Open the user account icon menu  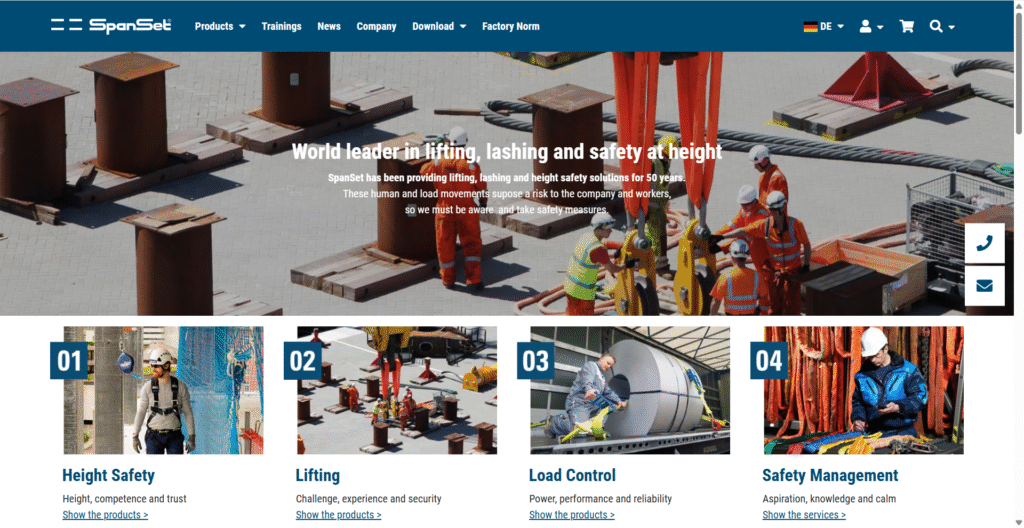(870, 27)
